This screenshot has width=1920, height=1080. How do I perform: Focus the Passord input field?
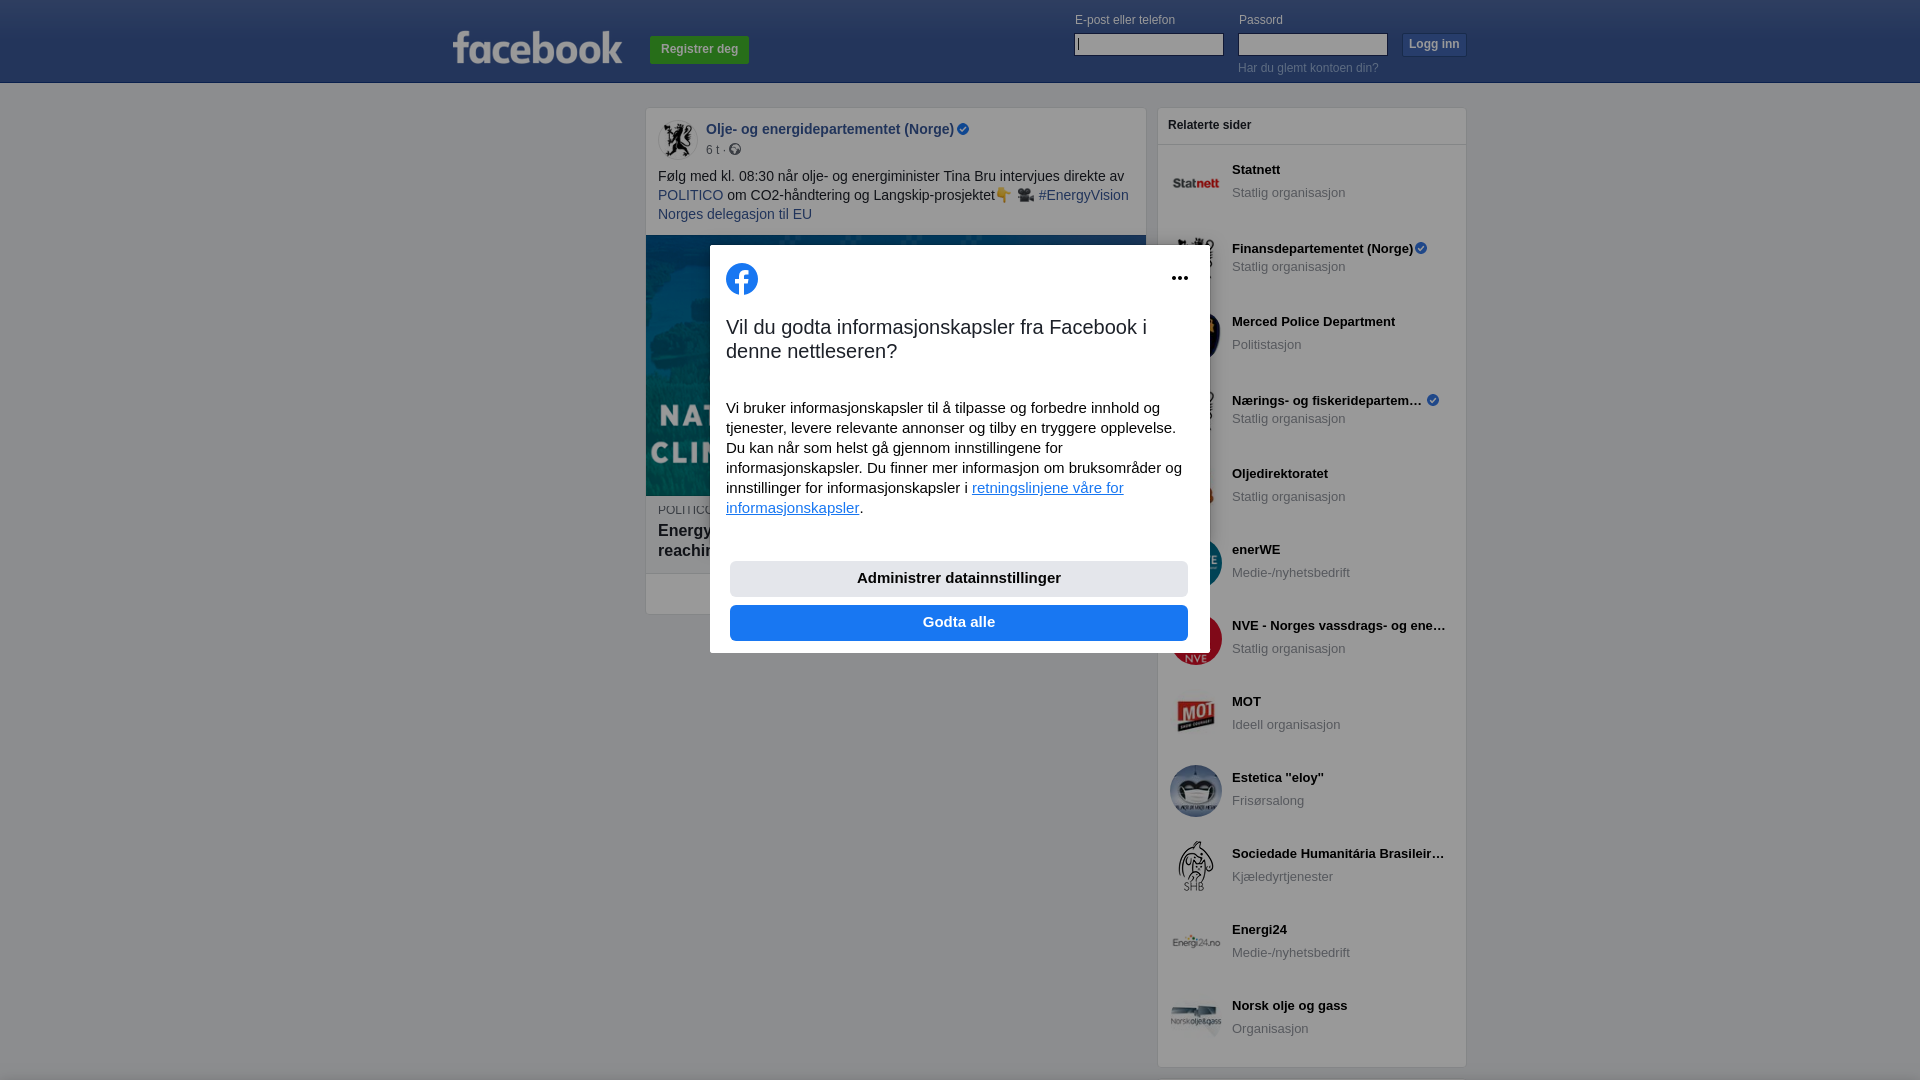[x=1313, y=44]
